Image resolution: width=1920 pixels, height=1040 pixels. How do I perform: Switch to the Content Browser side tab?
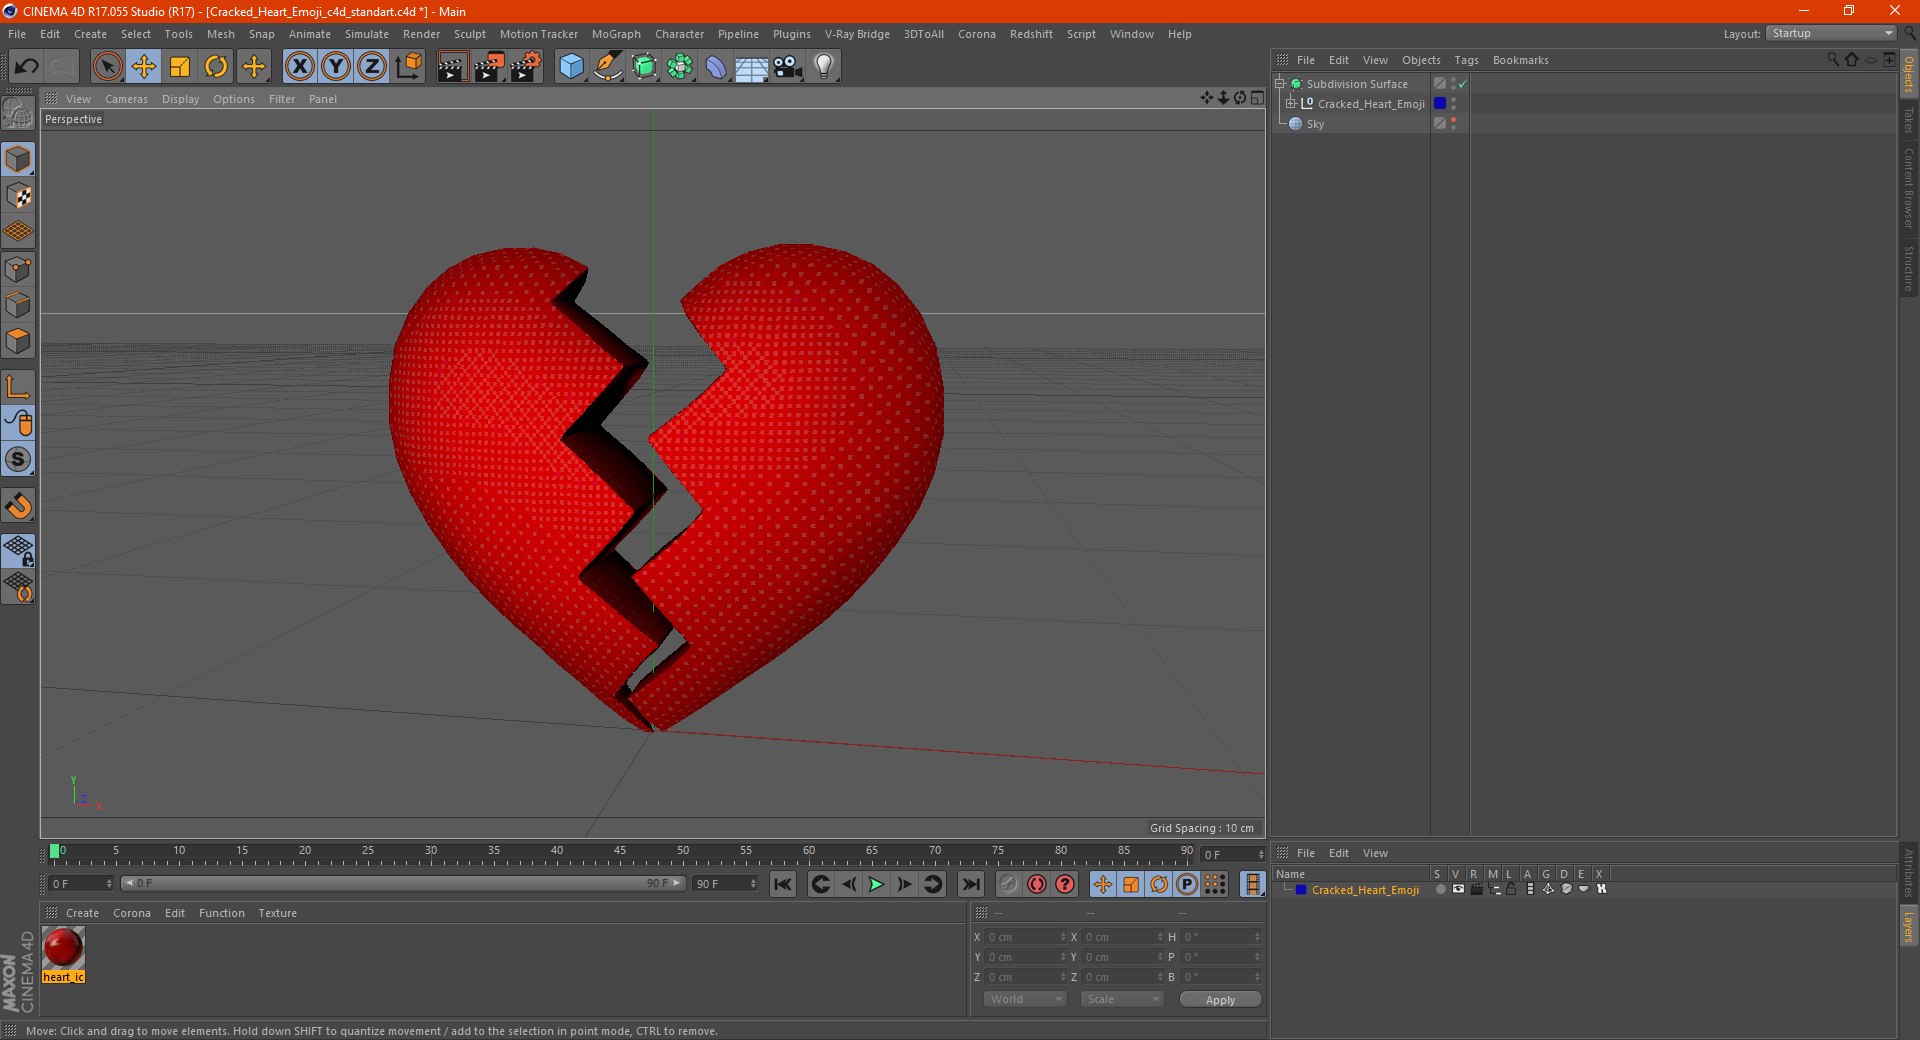[x=1908, y=187]
